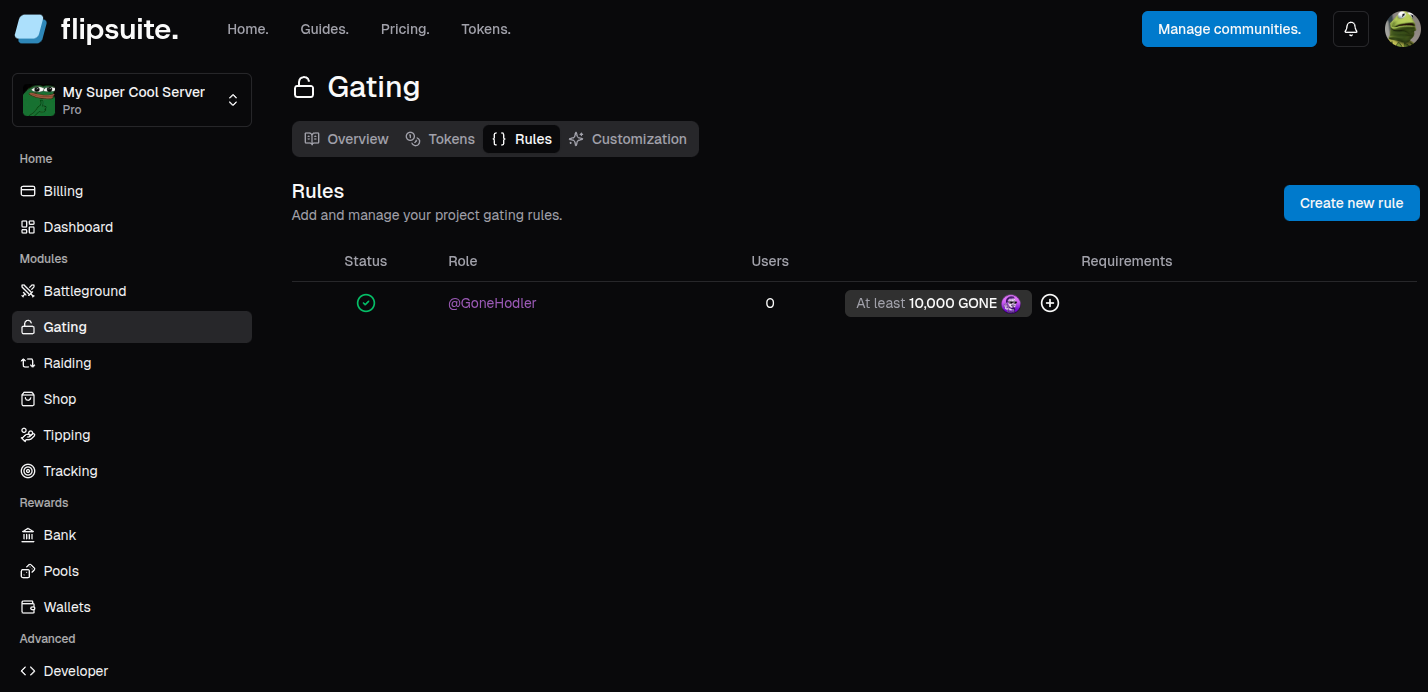Screen dimensions: 1428x692
Task: Click the Tokens coins icon
Action: pos(413,139)
